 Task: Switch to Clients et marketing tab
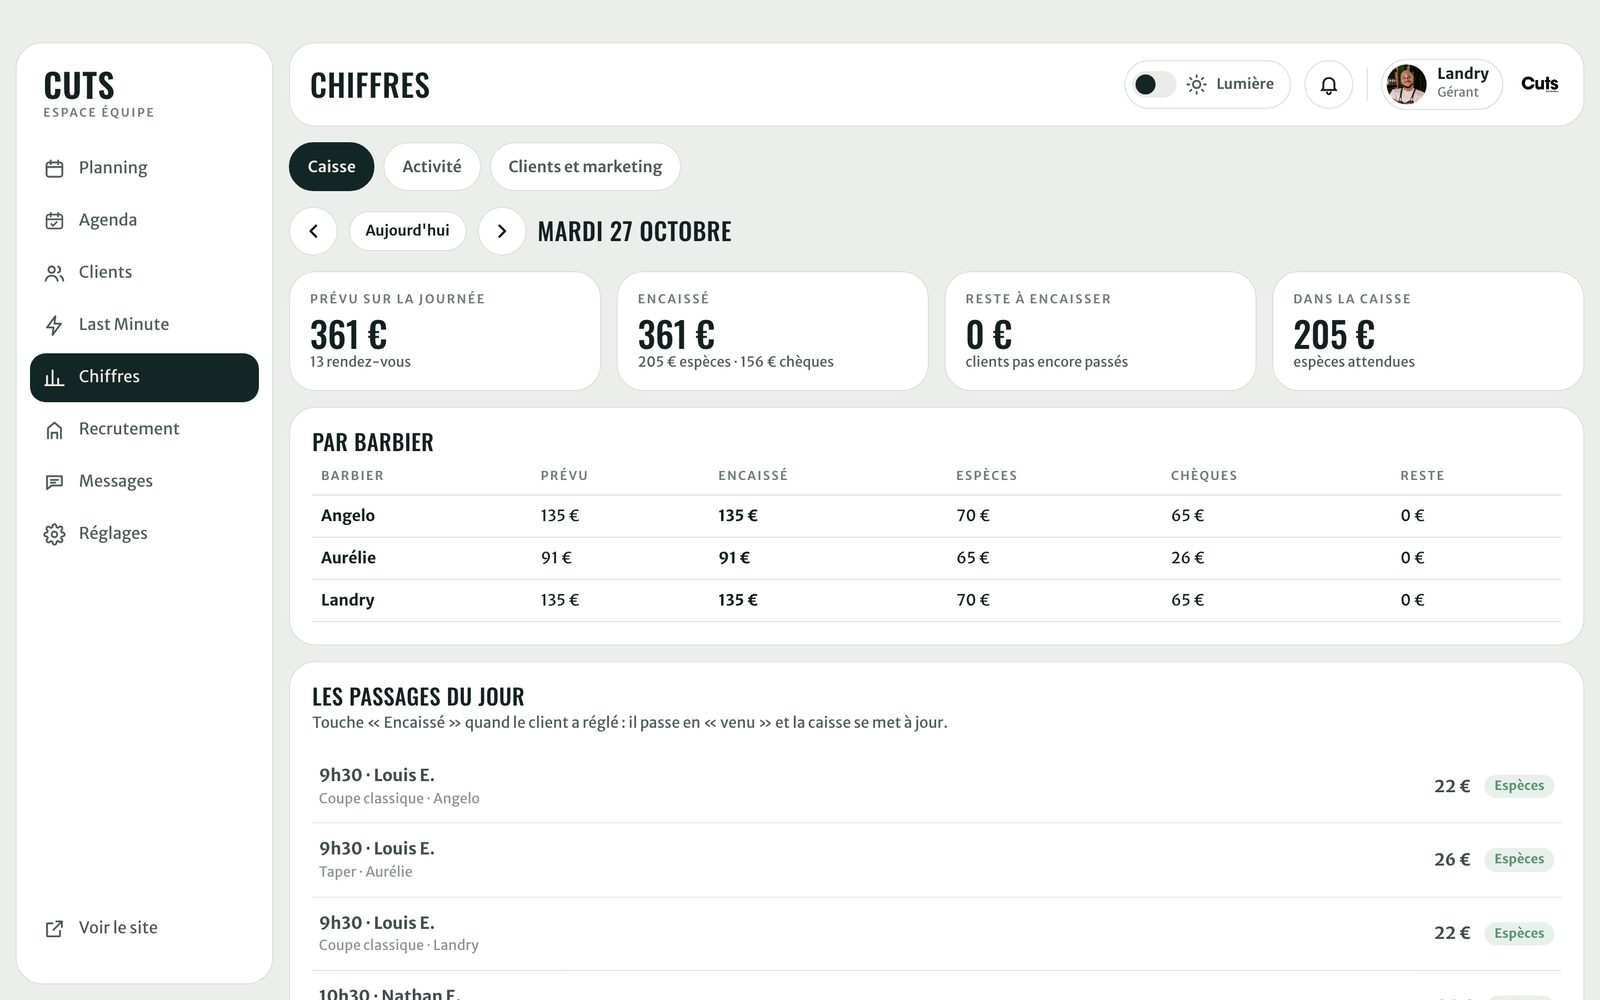pyautogui.click(x=585, y=167)
